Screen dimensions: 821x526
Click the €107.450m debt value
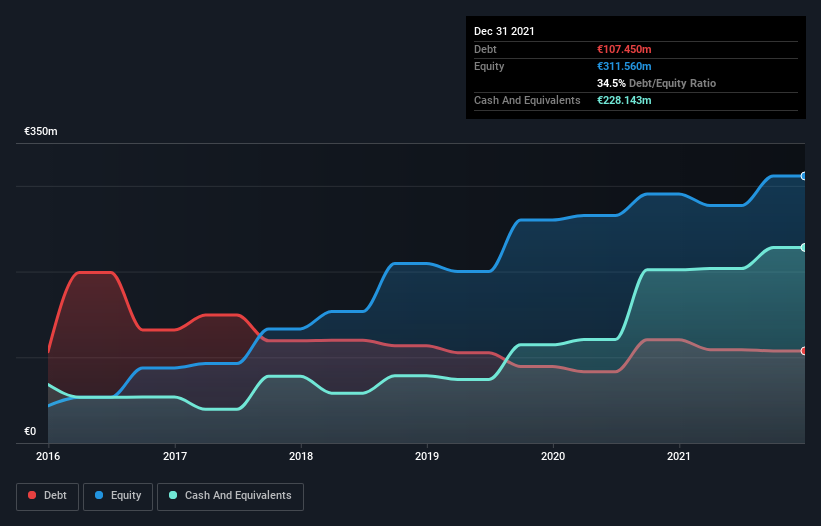(624, 49)
